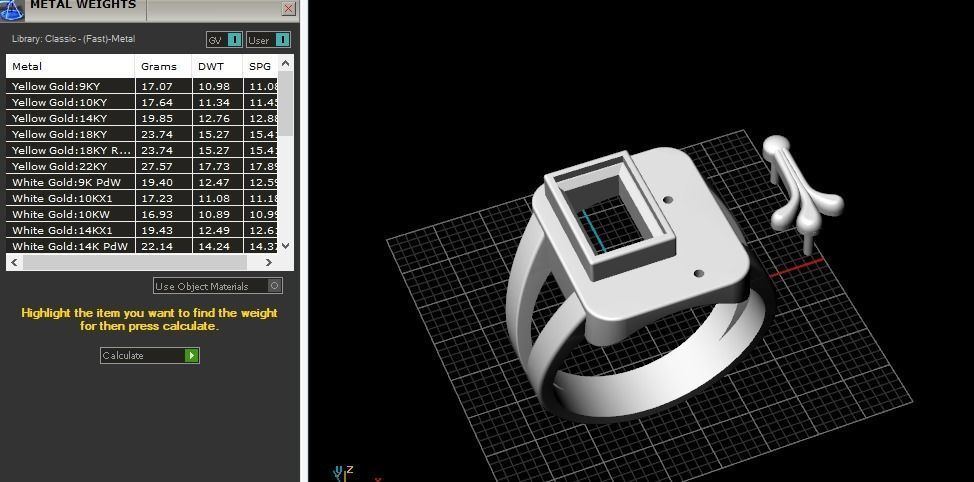Click the 19.40 grams value

pos(157,183)
